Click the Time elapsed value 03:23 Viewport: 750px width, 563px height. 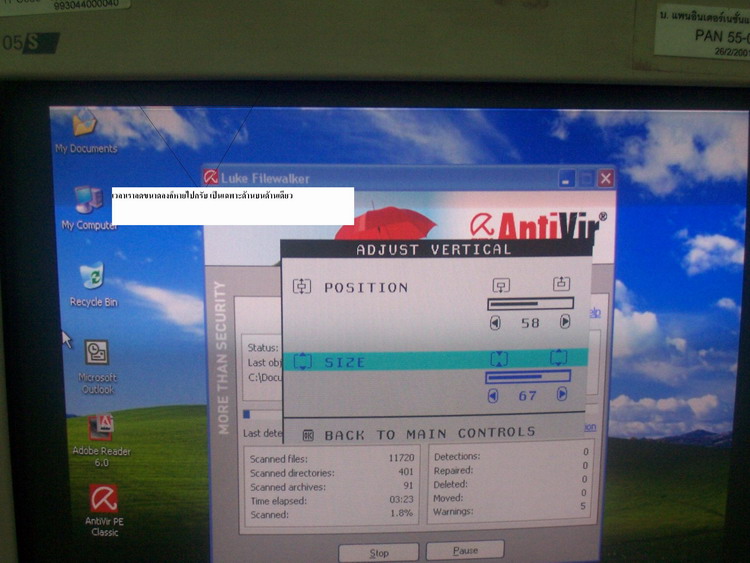pyautogui.click(x=401, y=499)
